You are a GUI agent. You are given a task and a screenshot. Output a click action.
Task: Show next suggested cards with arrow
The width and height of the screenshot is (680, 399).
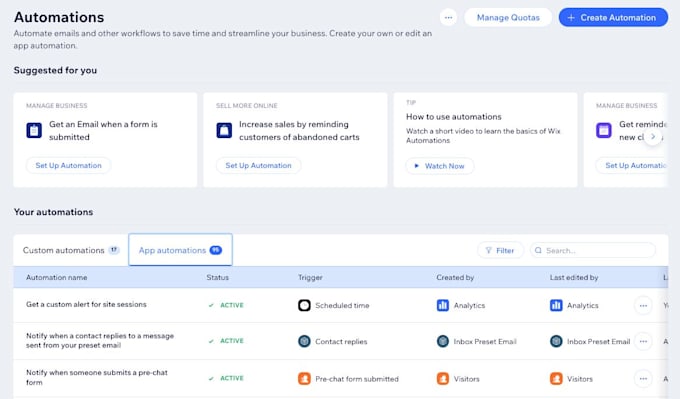tap(653, 136)
